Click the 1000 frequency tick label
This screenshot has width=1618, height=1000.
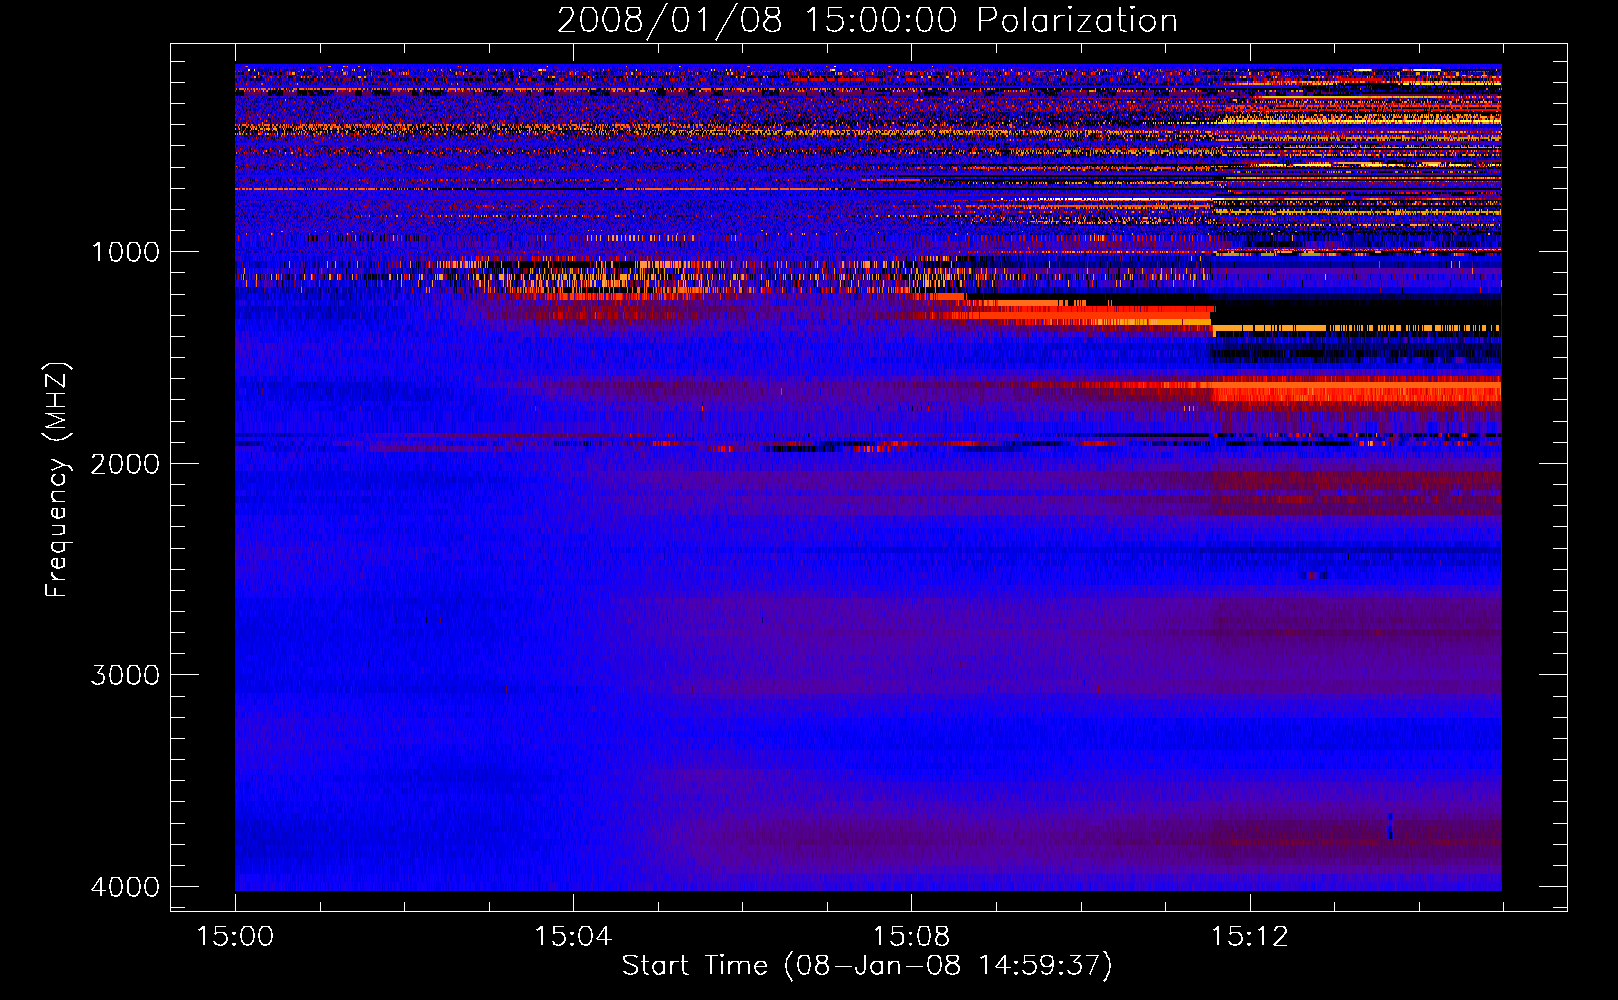pos(125,251)
